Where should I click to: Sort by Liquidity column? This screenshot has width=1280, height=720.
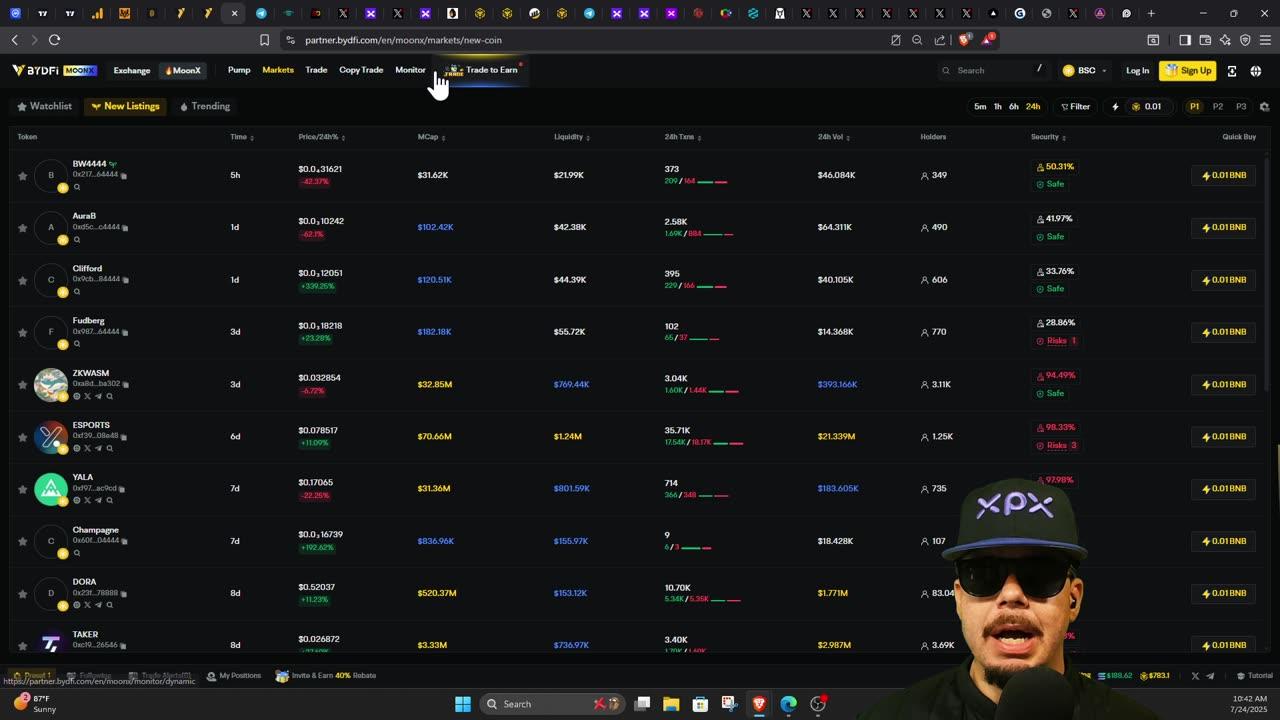(x=572, y=137)
